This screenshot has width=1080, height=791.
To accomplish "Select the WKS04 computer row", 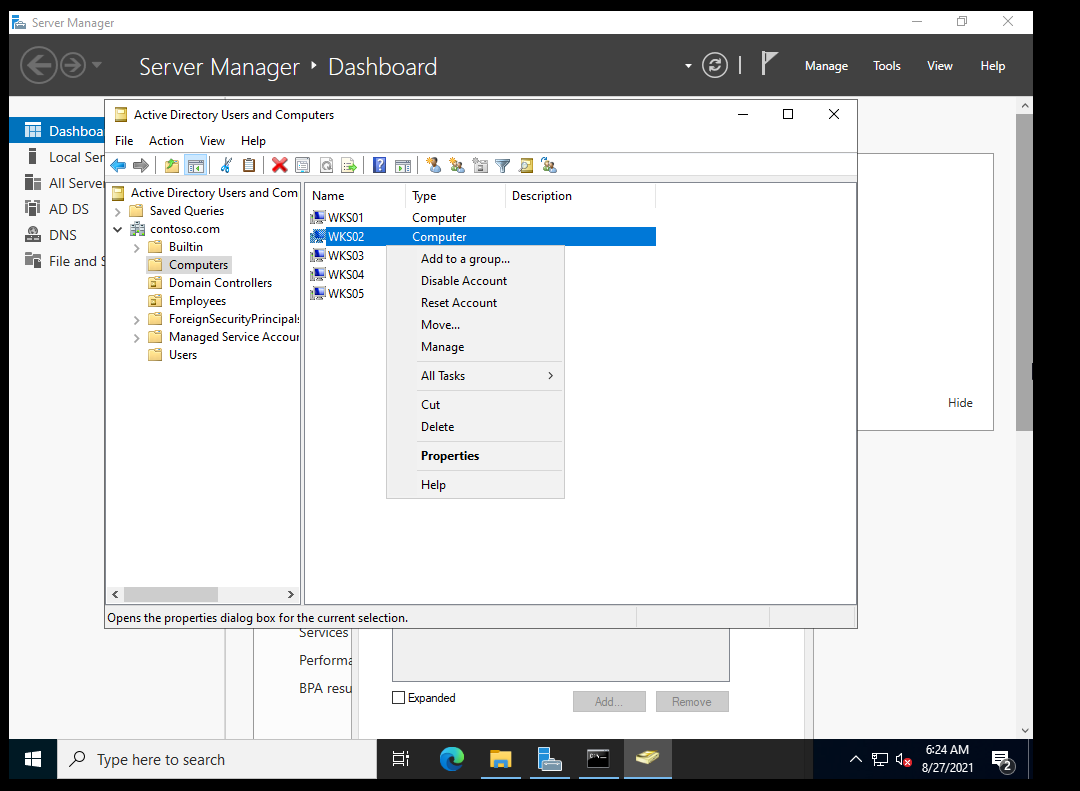I will click(x=346, y=274).
